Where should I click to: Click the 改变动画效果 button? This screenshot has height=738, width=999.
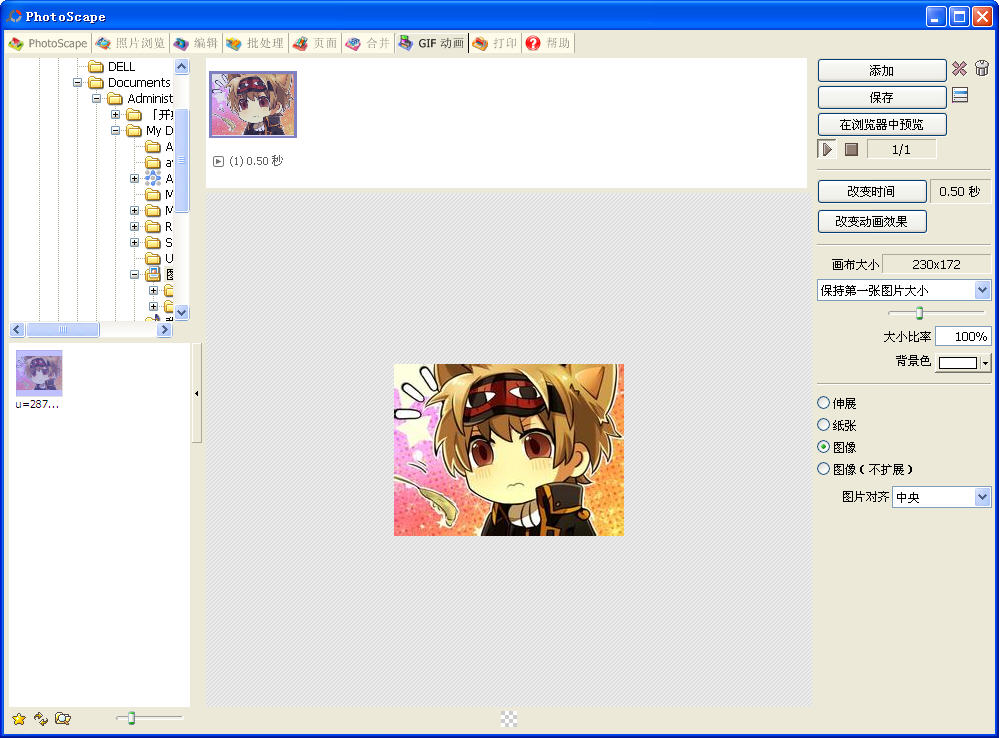(872, 221)
